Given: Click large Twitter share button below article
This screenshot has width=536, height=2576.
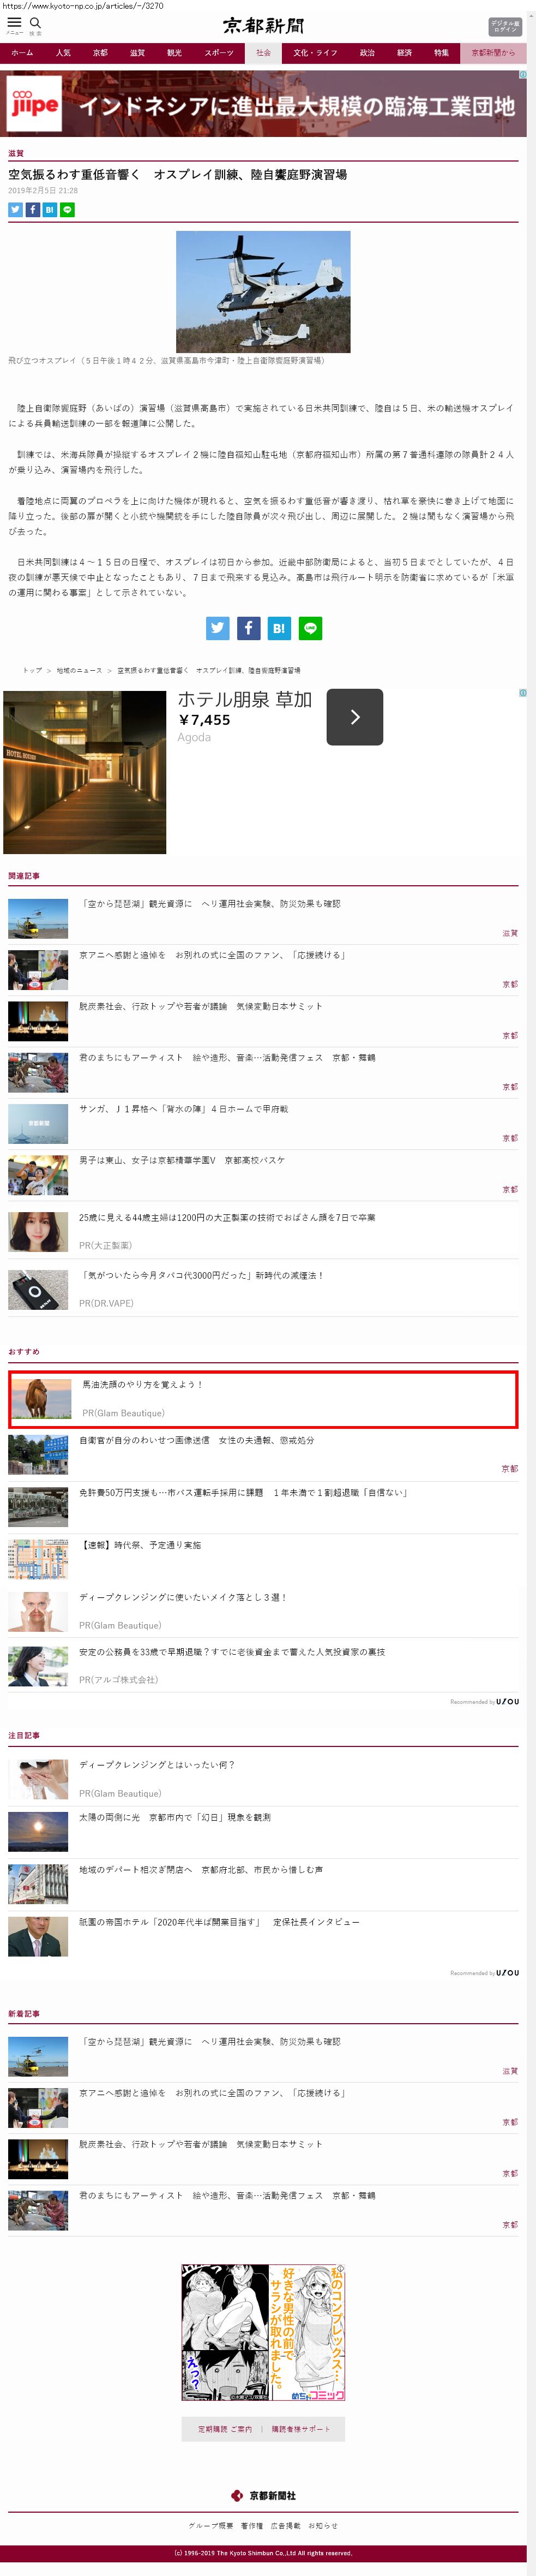Looking at the screenshot, I should click(217, 628).
